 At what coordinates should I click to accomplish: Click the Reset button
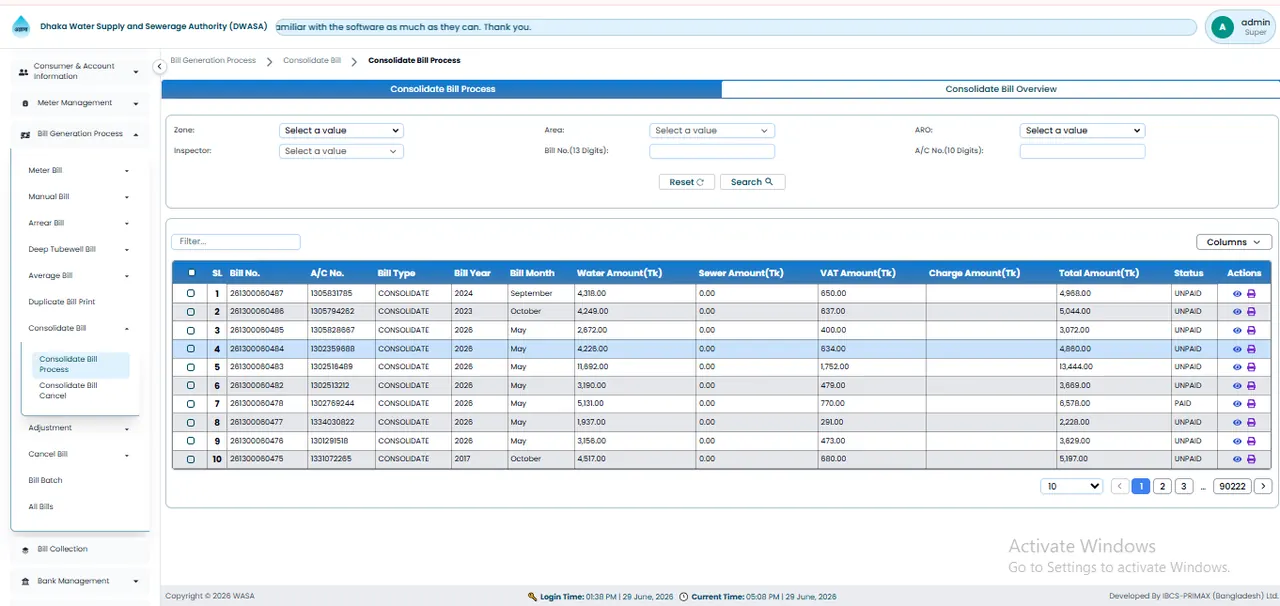(687, 182)
